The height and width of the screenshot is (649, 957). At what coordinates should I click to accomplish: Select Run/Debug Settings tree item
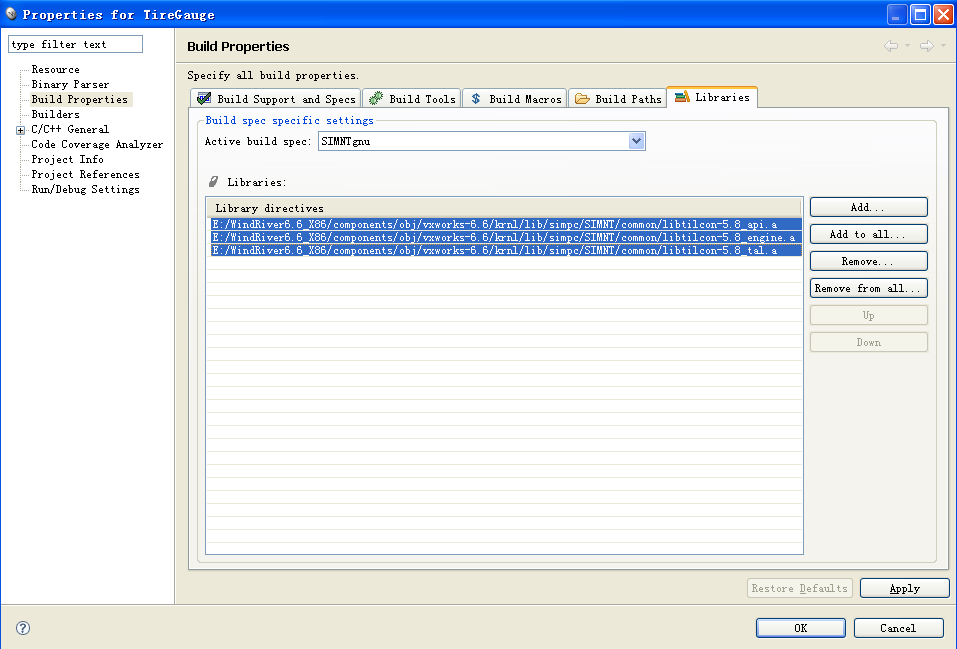[85, 189]
